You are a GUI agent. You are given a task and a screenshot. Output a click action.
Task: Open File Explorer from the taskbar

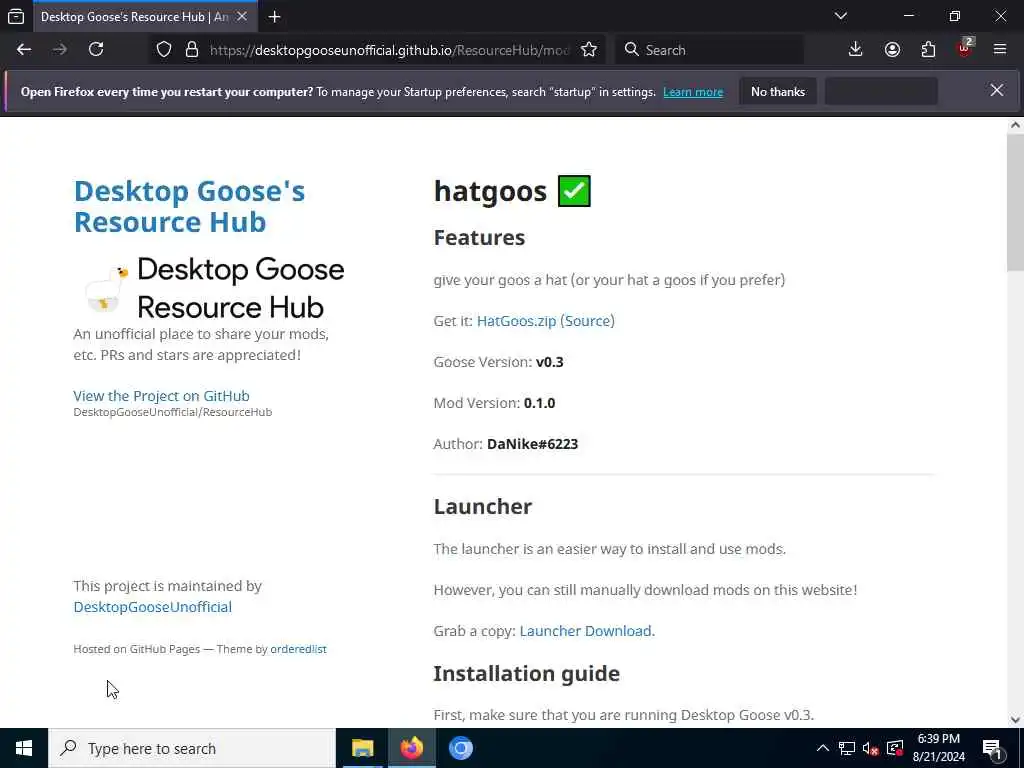click(362, 748)
